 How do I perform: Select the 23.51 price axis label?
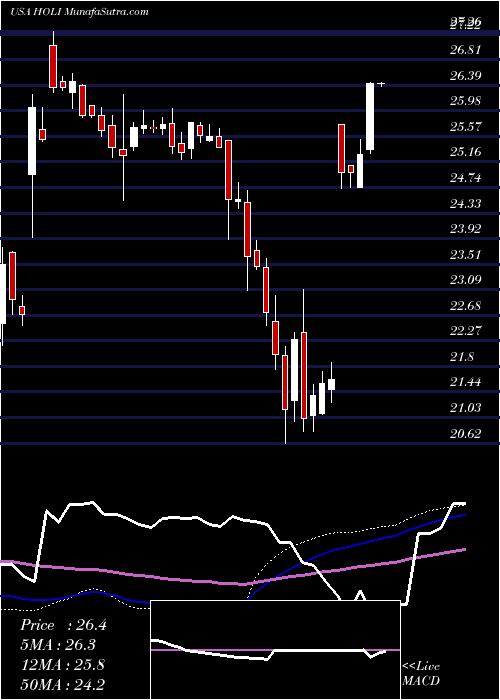click(x=466, y=255)
